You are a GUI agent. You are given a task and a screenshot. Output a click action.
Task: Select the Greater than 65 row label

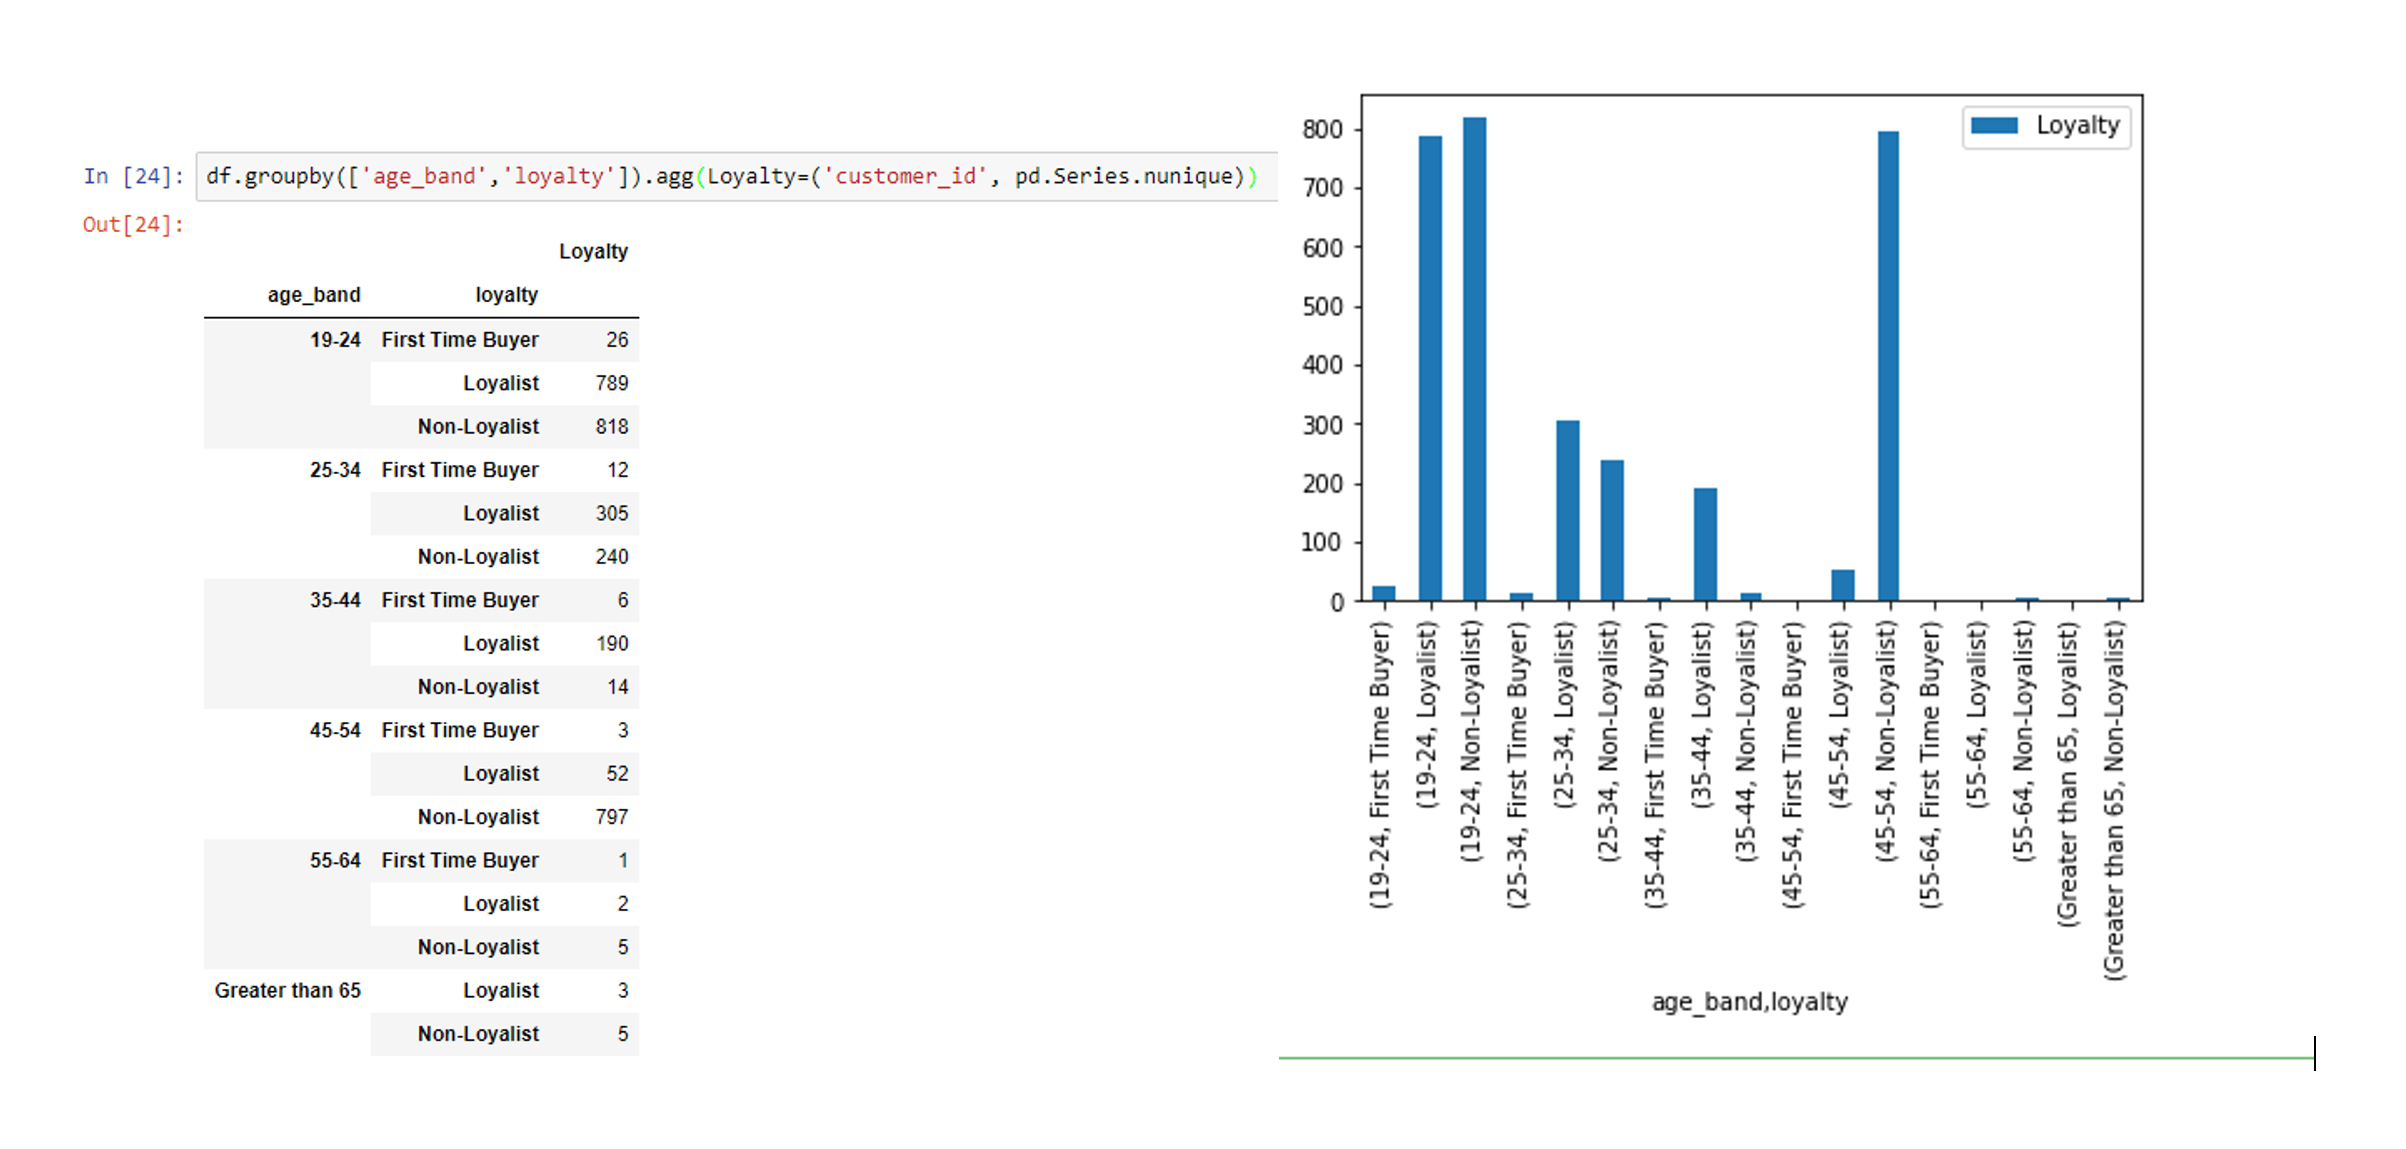[287, 991]
